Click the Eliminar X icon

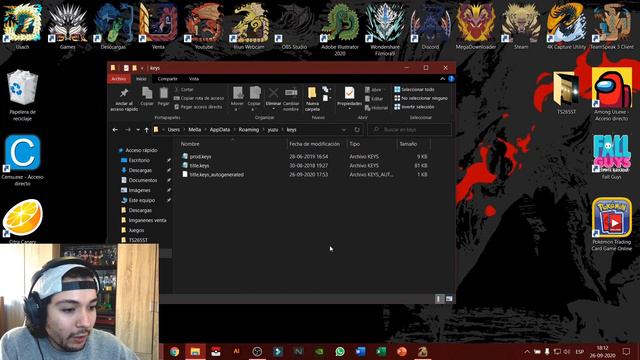click(x=273, y=93)
